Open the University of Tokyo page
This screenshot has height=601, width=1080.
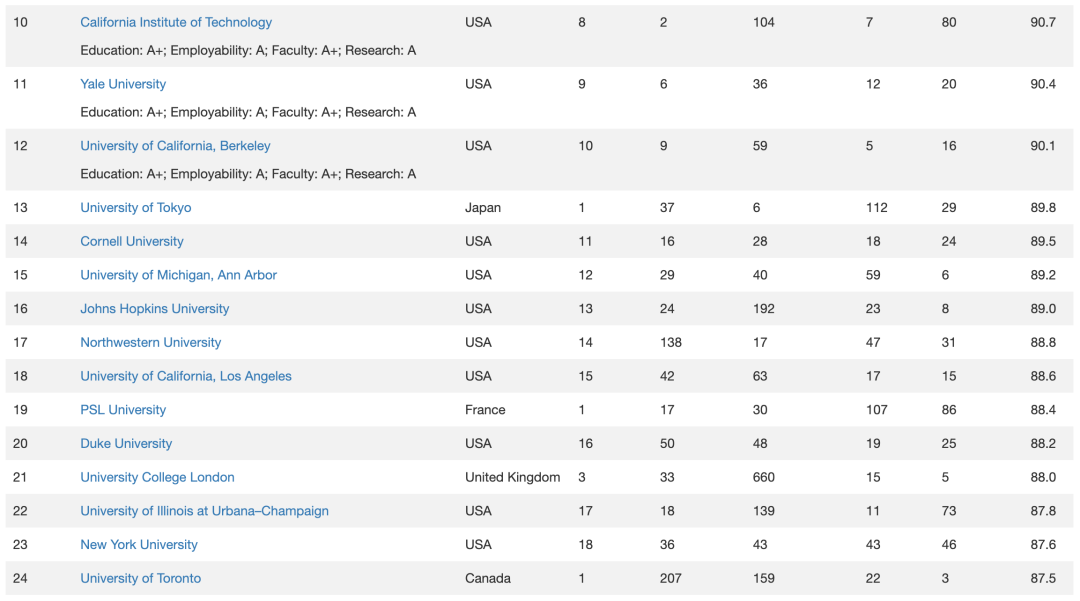click(x=136, y=207)
